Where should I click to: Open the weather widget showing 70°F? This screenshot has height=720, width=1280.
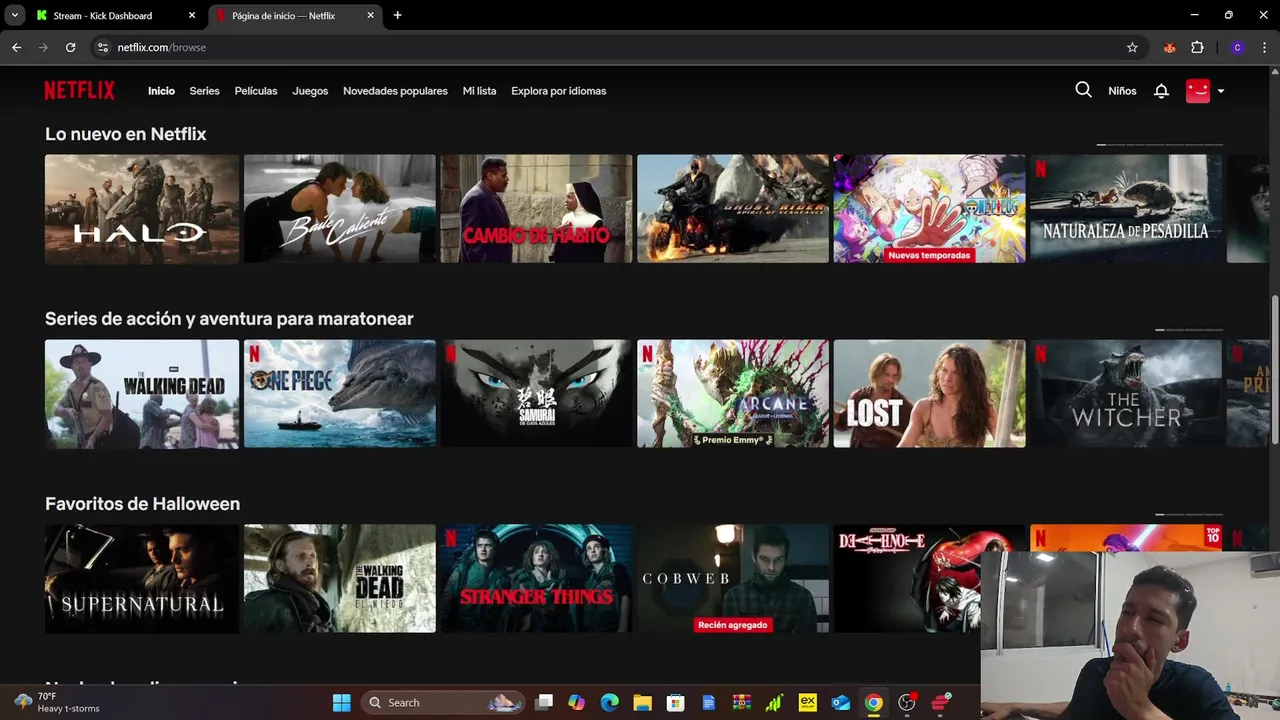pos(57,702)
